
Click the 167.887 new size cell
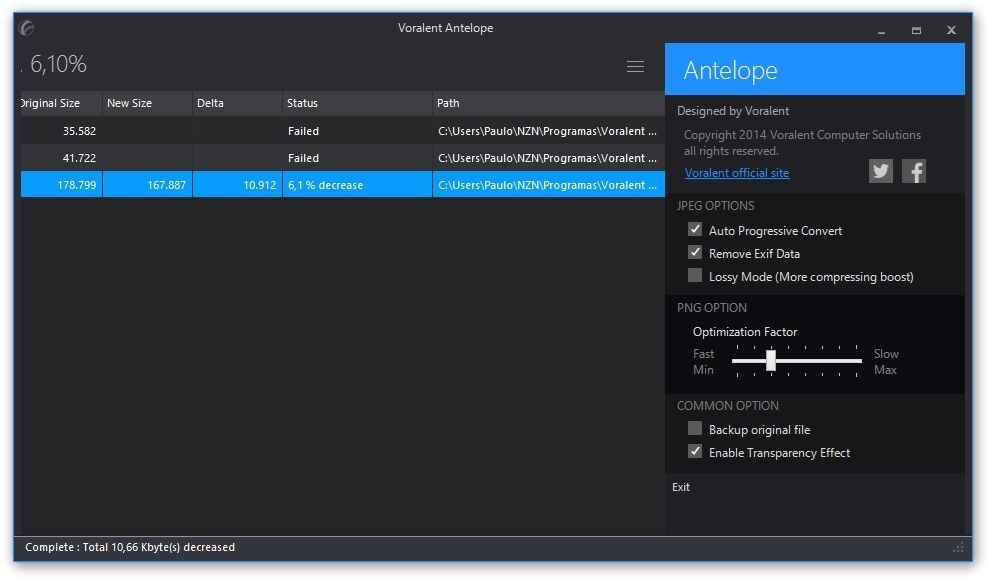pos(147,184)
